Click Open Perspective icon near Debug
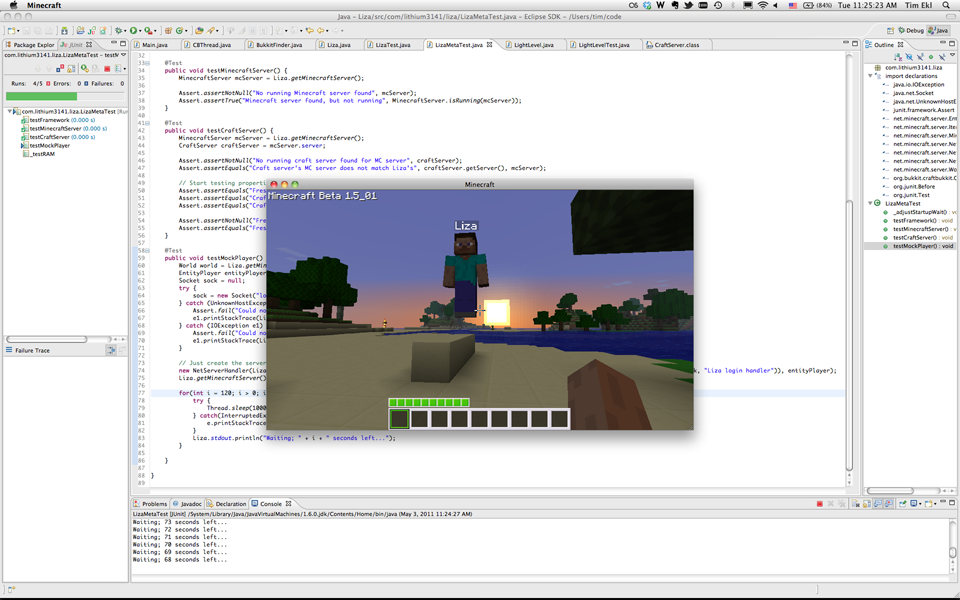The width and height of the screenshot is (960, 600). coord(891,31)
